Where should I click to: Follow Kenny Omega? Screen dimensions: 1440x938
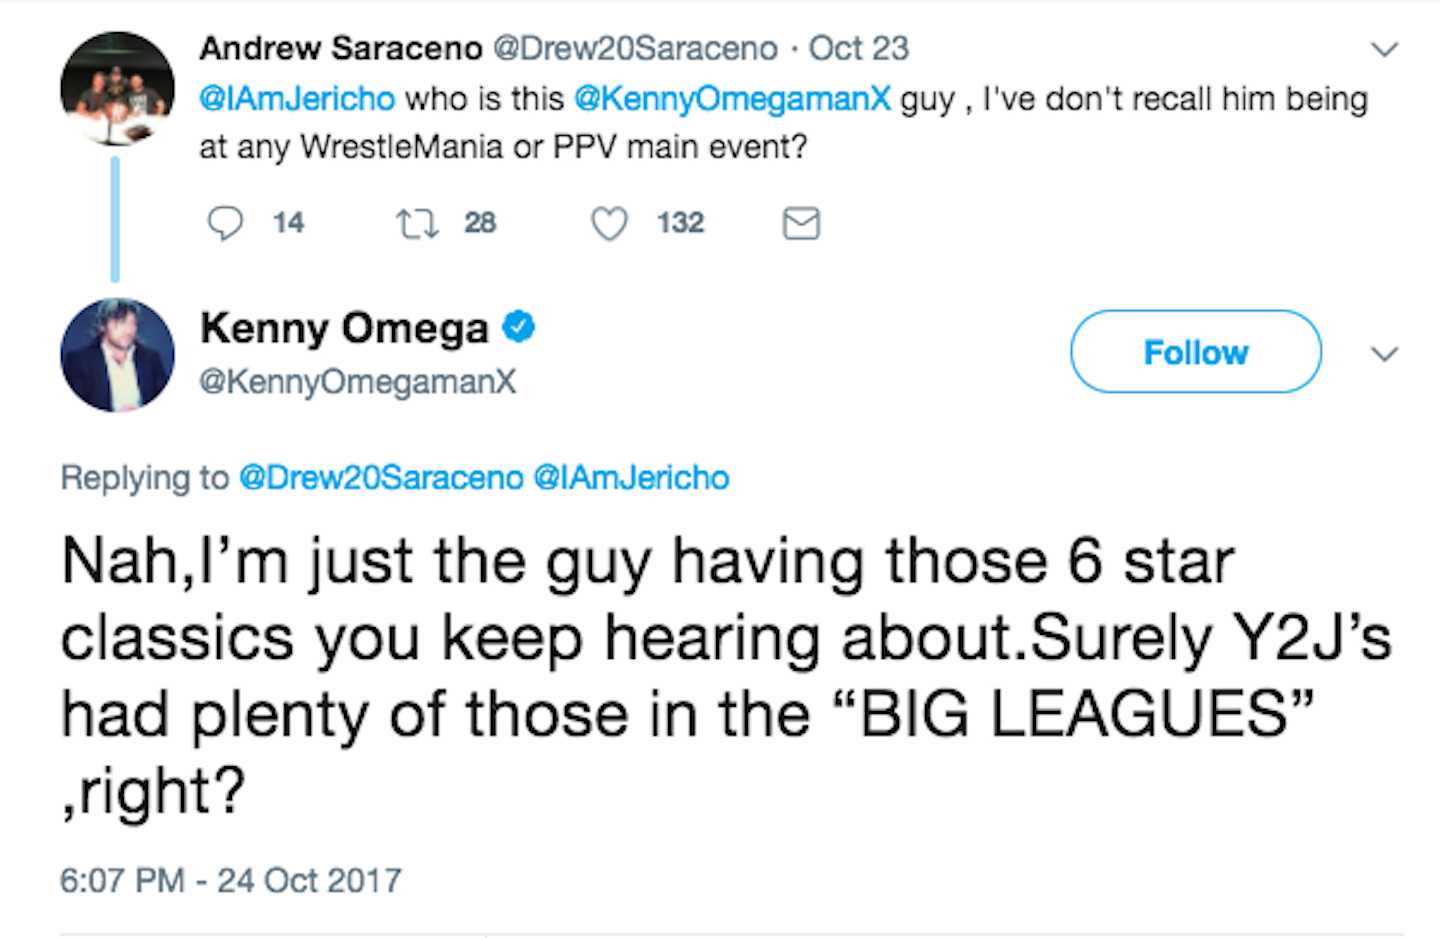[1195, 352]
